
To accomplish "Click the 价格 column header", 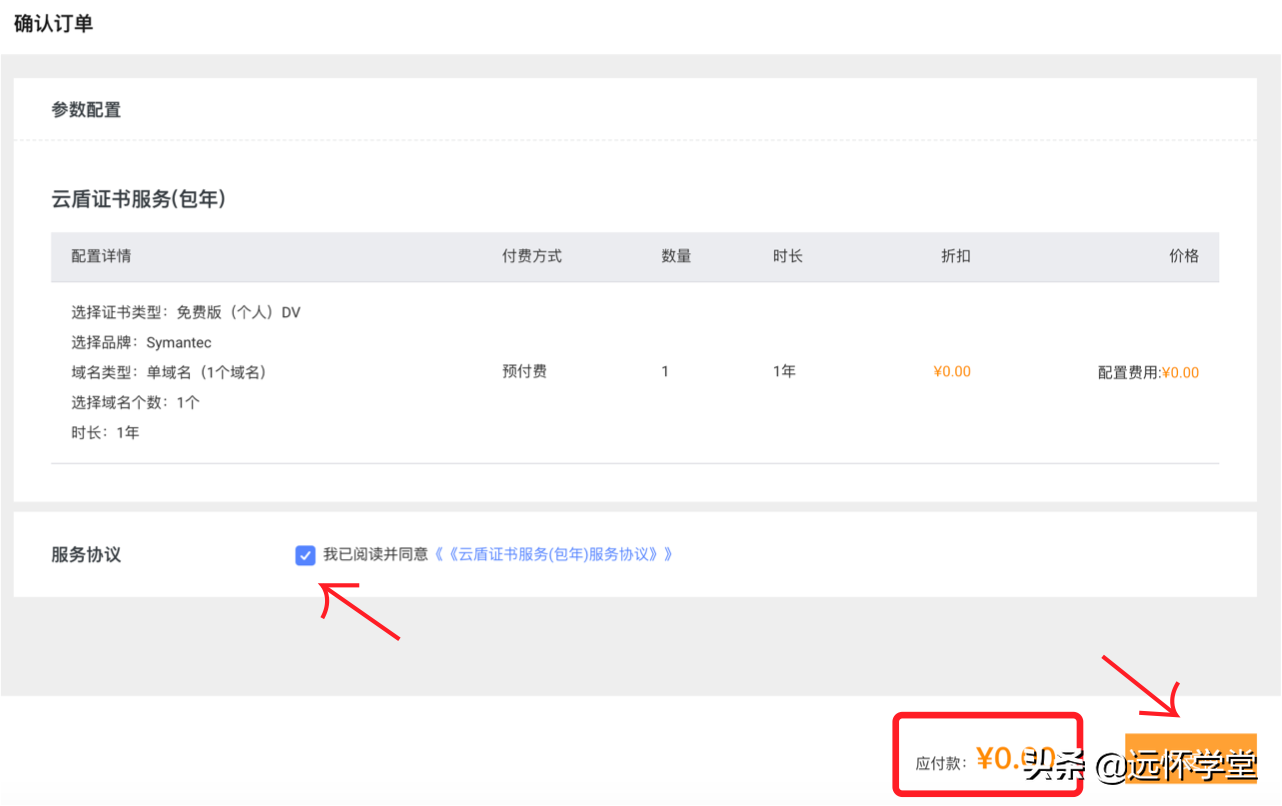I will tap(1183, 256).
